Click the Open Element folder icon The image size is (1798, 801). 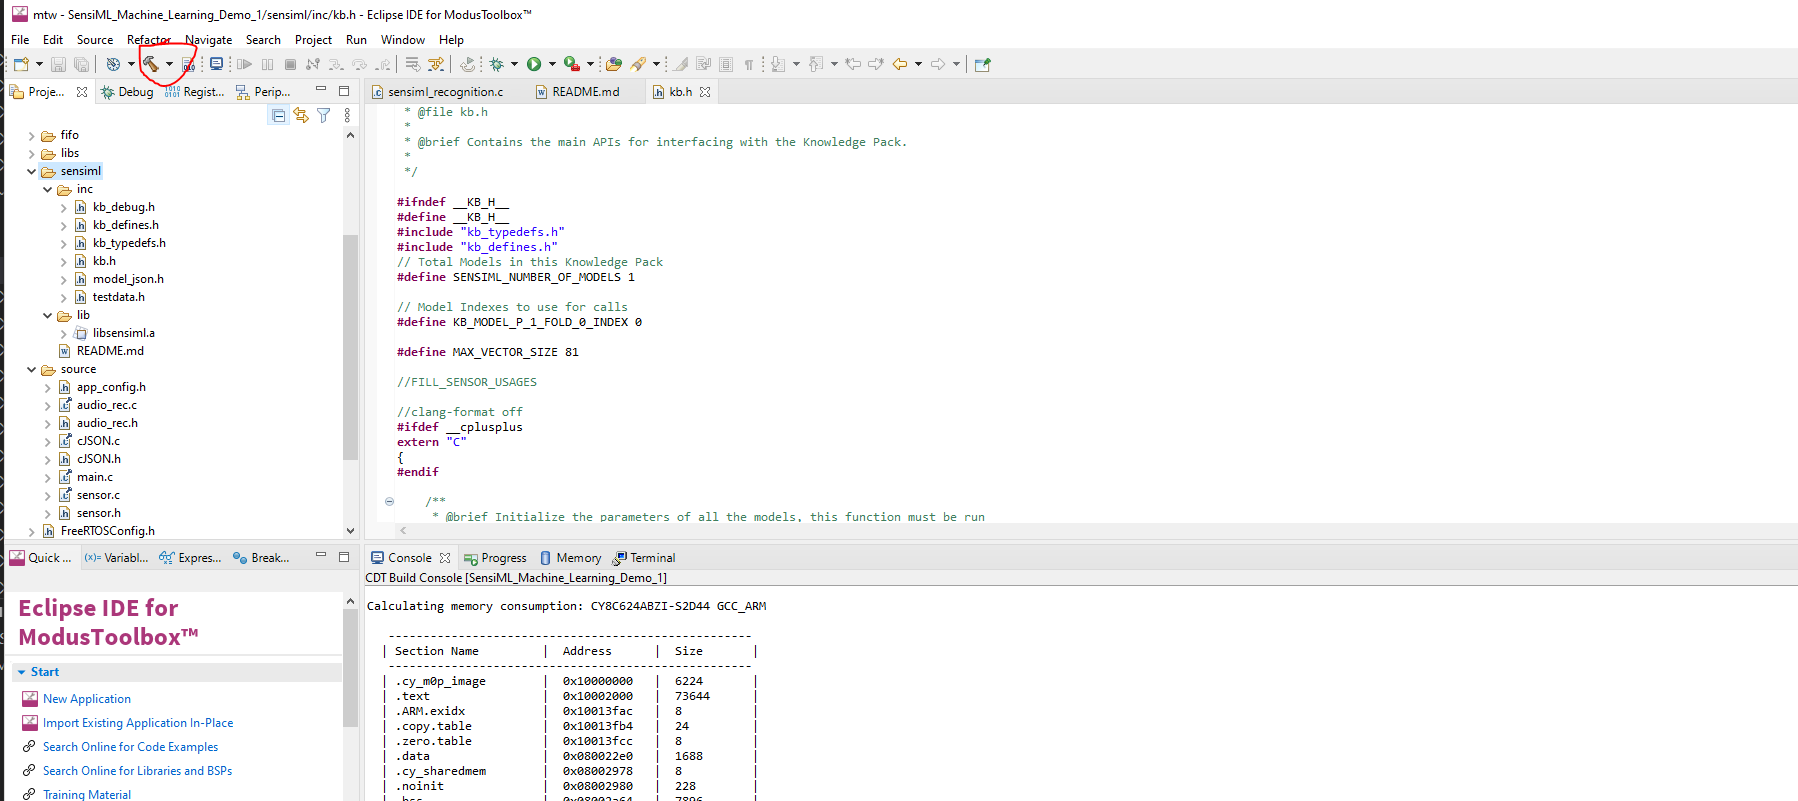614,64
